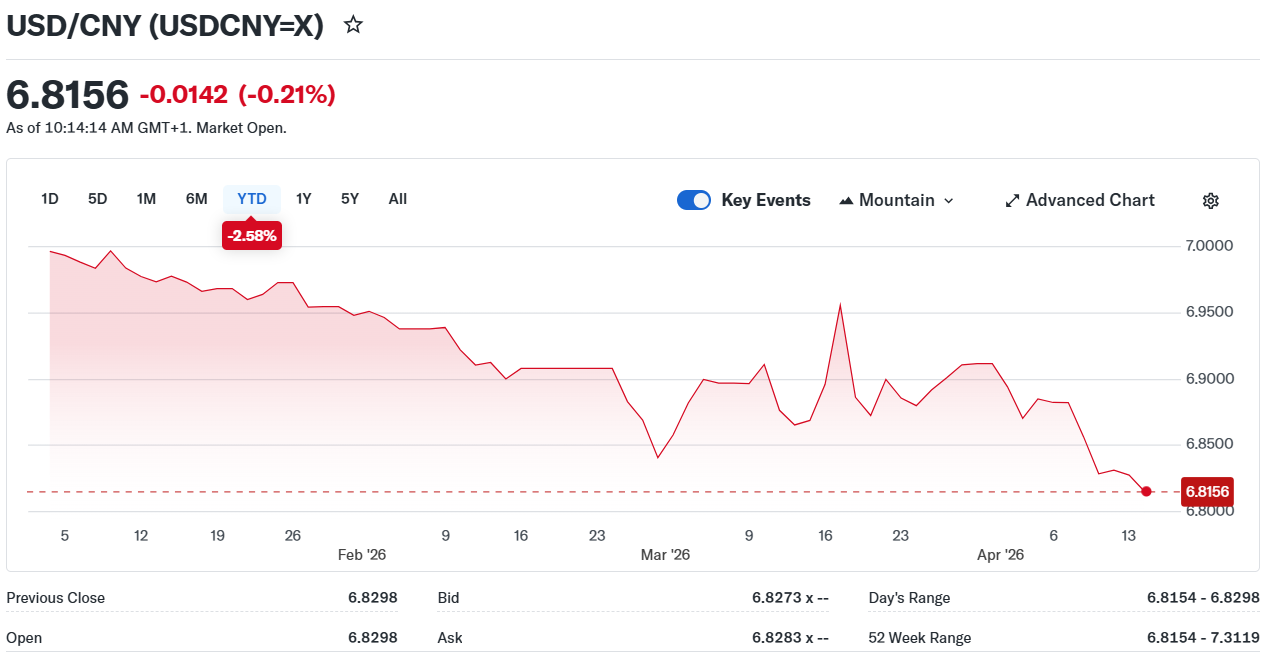This screenshot has width=1278, height=666.
Task: Click the Key Events label
Action: click(x=766, y=200)
